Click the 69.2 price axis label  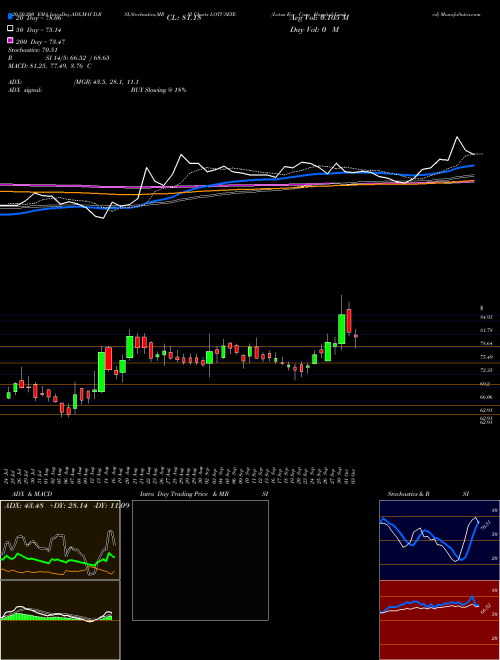[x=485, y=384]
